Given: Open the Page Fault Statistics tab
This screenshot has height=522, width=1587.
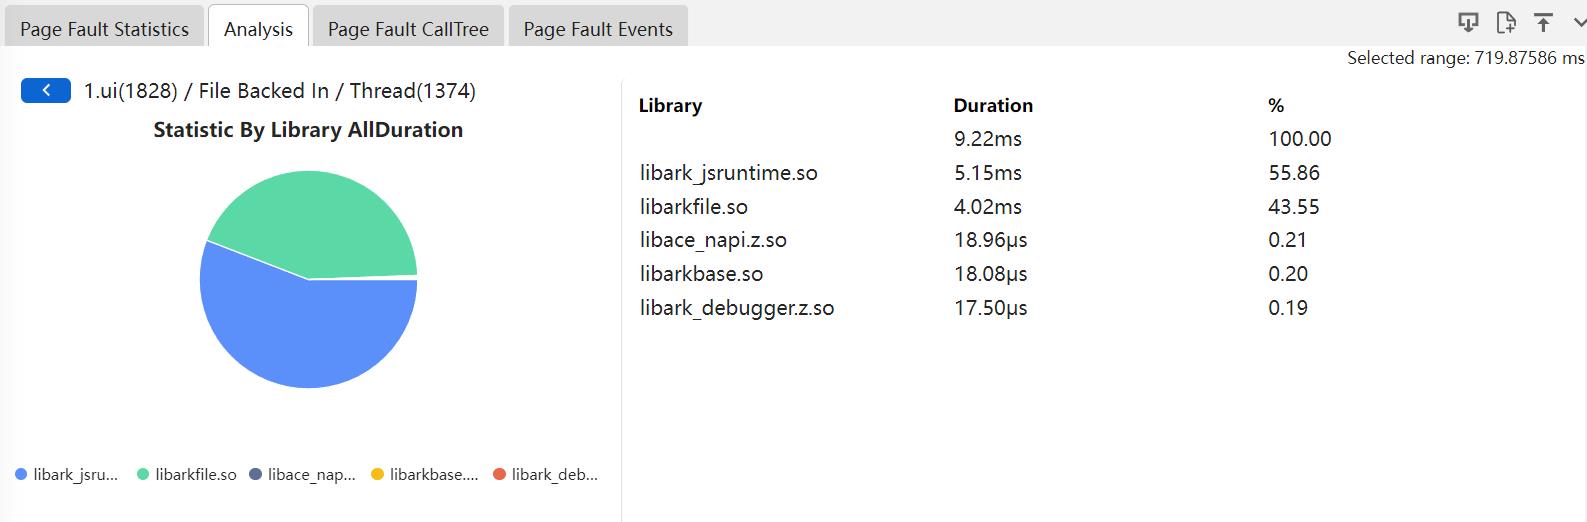Looking at the screenshot, I should click(x=104, y=29).
